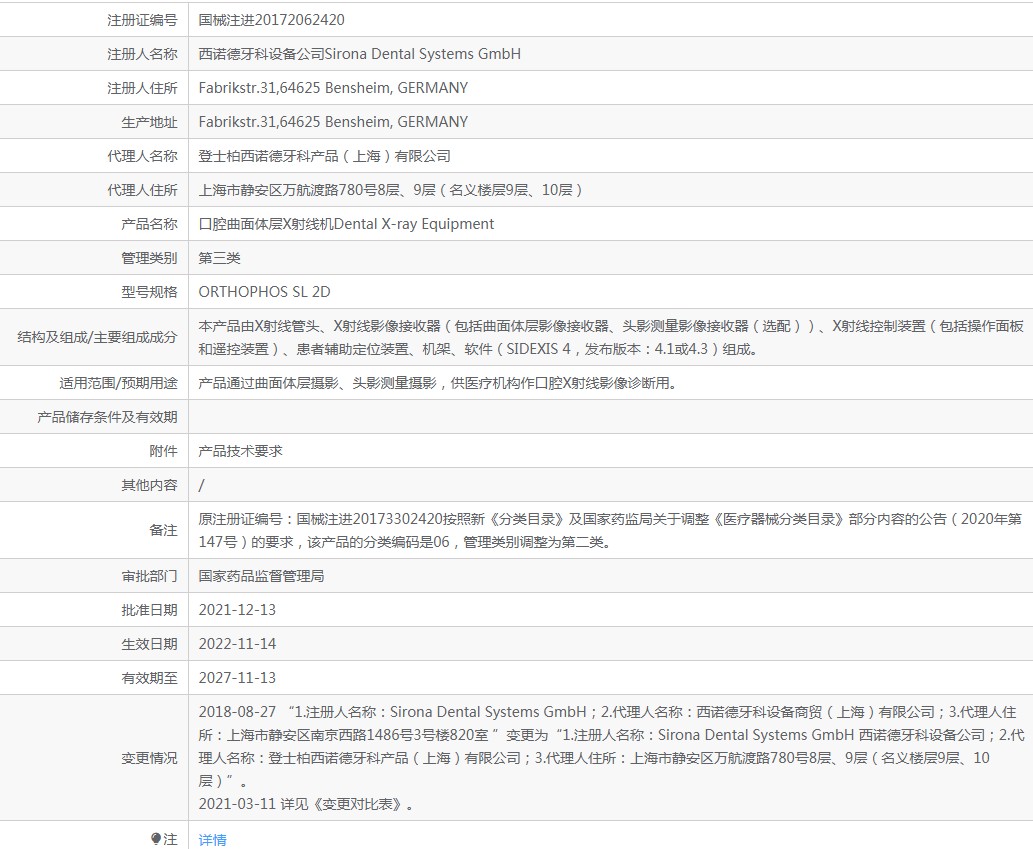Click the 生产地址 label
This screenshot has width=1033, height=849.
tap(150, 122)
